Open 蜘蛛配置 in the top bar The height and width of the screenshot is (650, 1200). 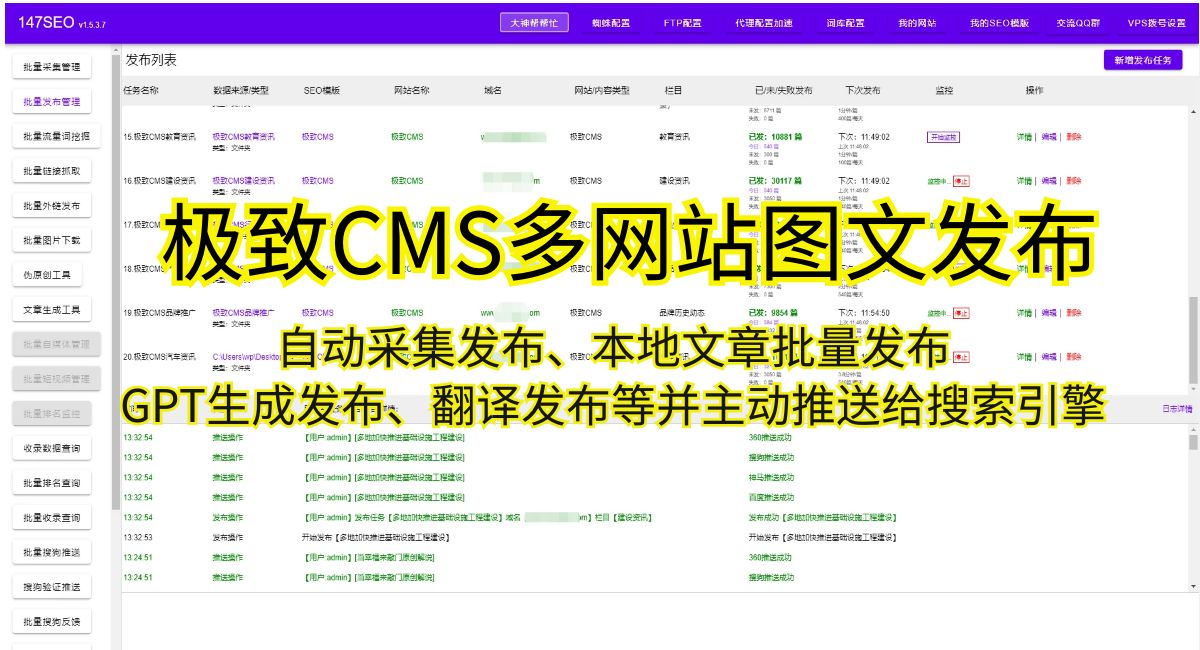click(610, 22)
